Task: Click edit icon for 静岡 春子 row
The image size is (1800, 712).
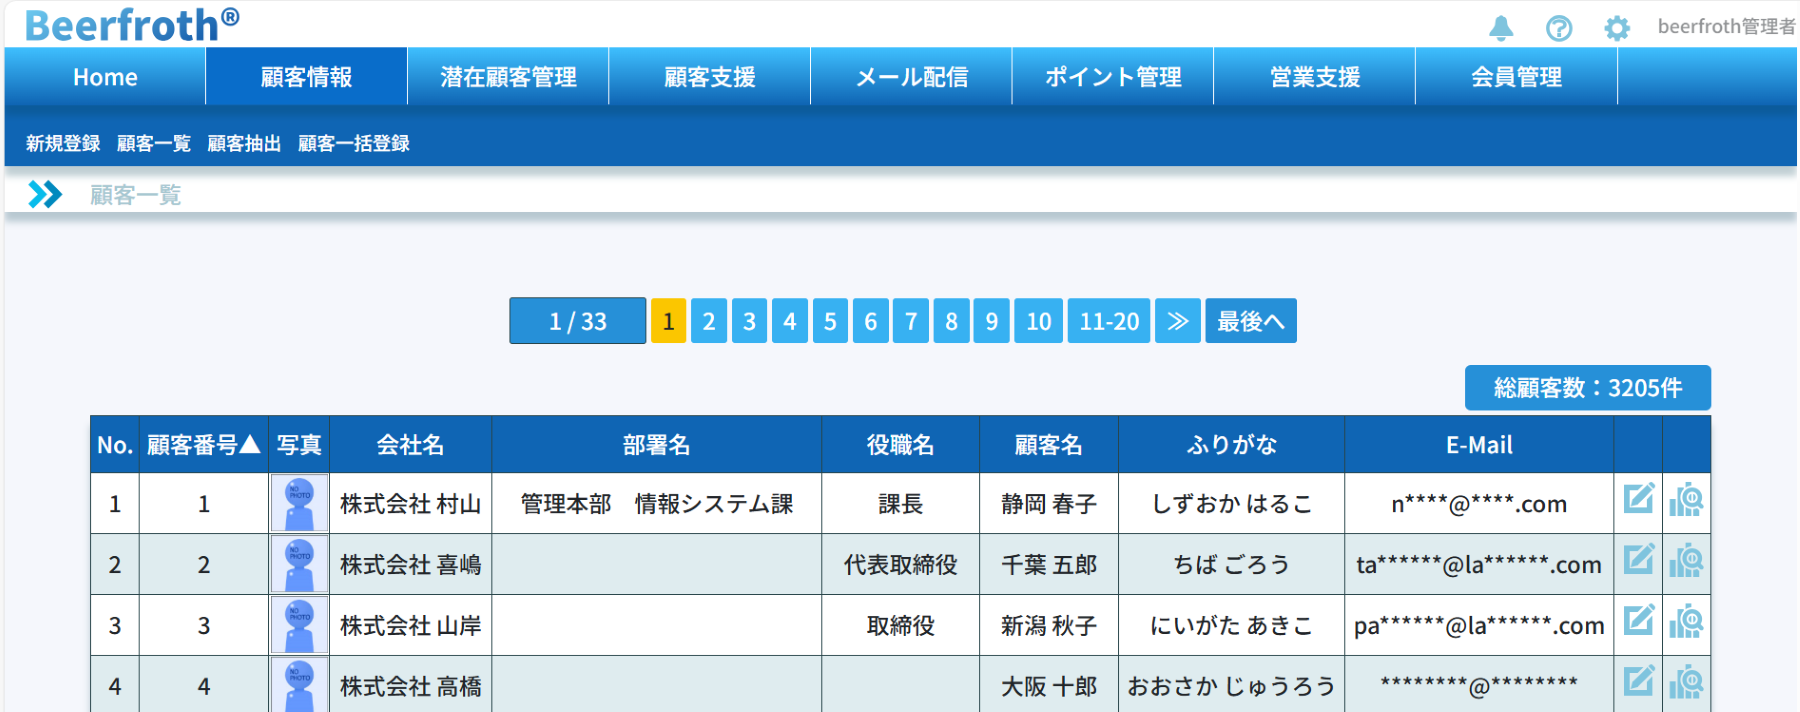Action: click(1638, 498)
